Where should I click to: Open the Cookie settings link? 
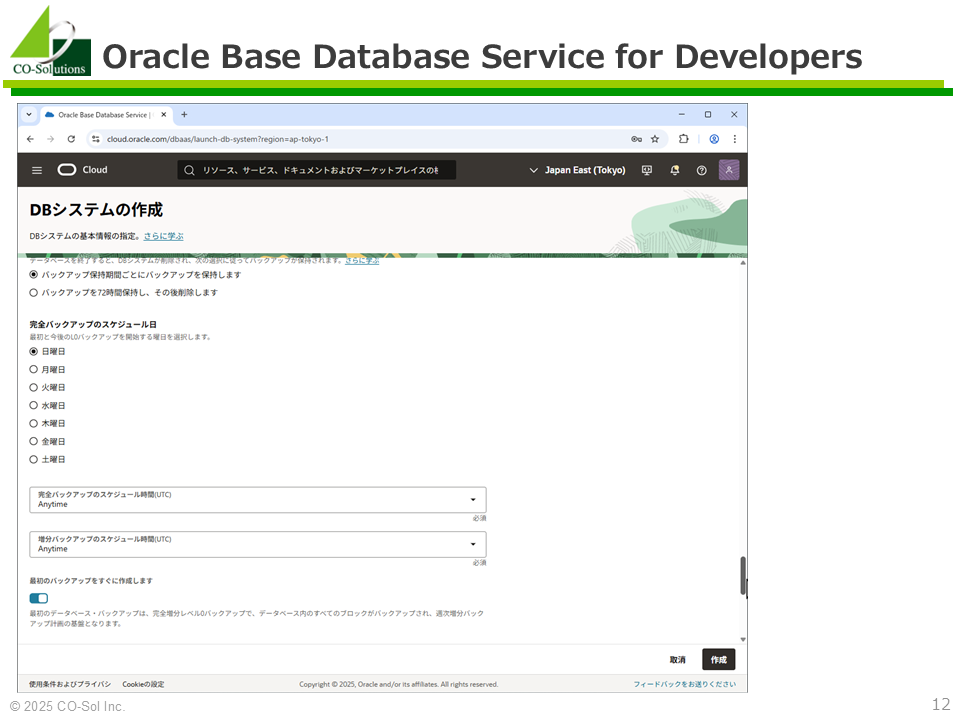[143, 684]
